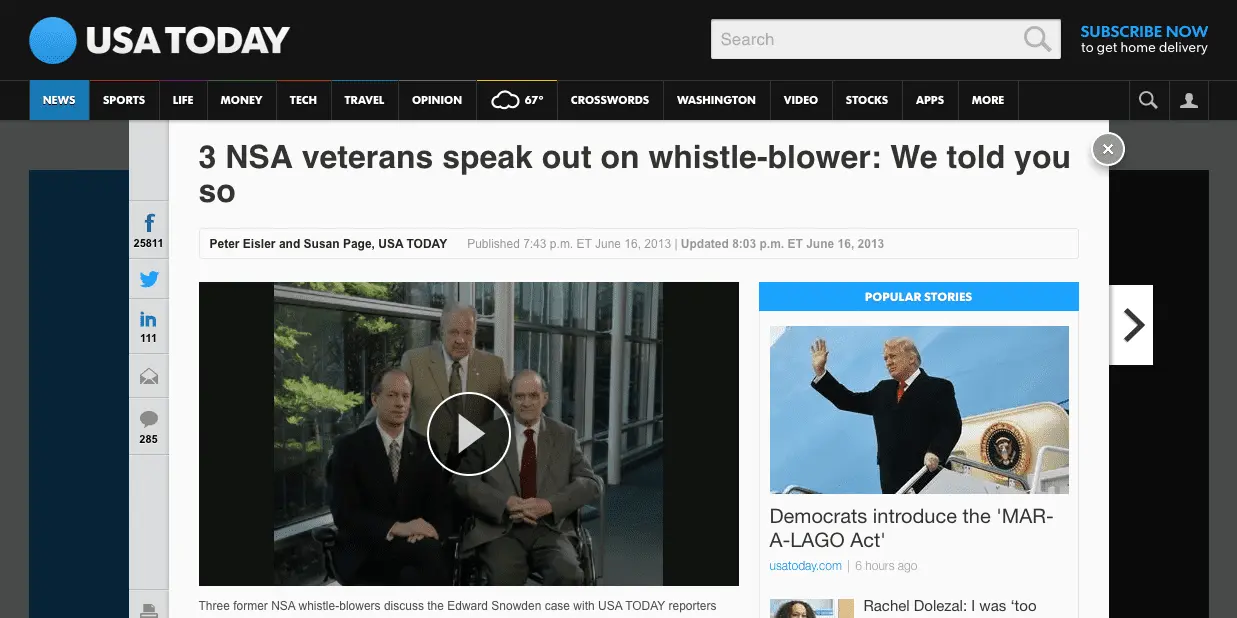The width and height of the screenshot is (1237, 618).
Task: Play the NSA veterans video
Action: [x=469, y=434]
